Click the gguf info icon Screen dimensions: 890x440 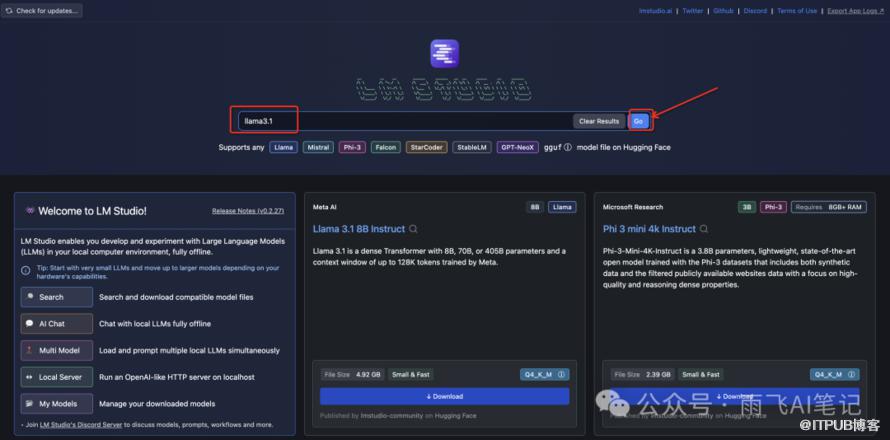[x=568, y=148]
